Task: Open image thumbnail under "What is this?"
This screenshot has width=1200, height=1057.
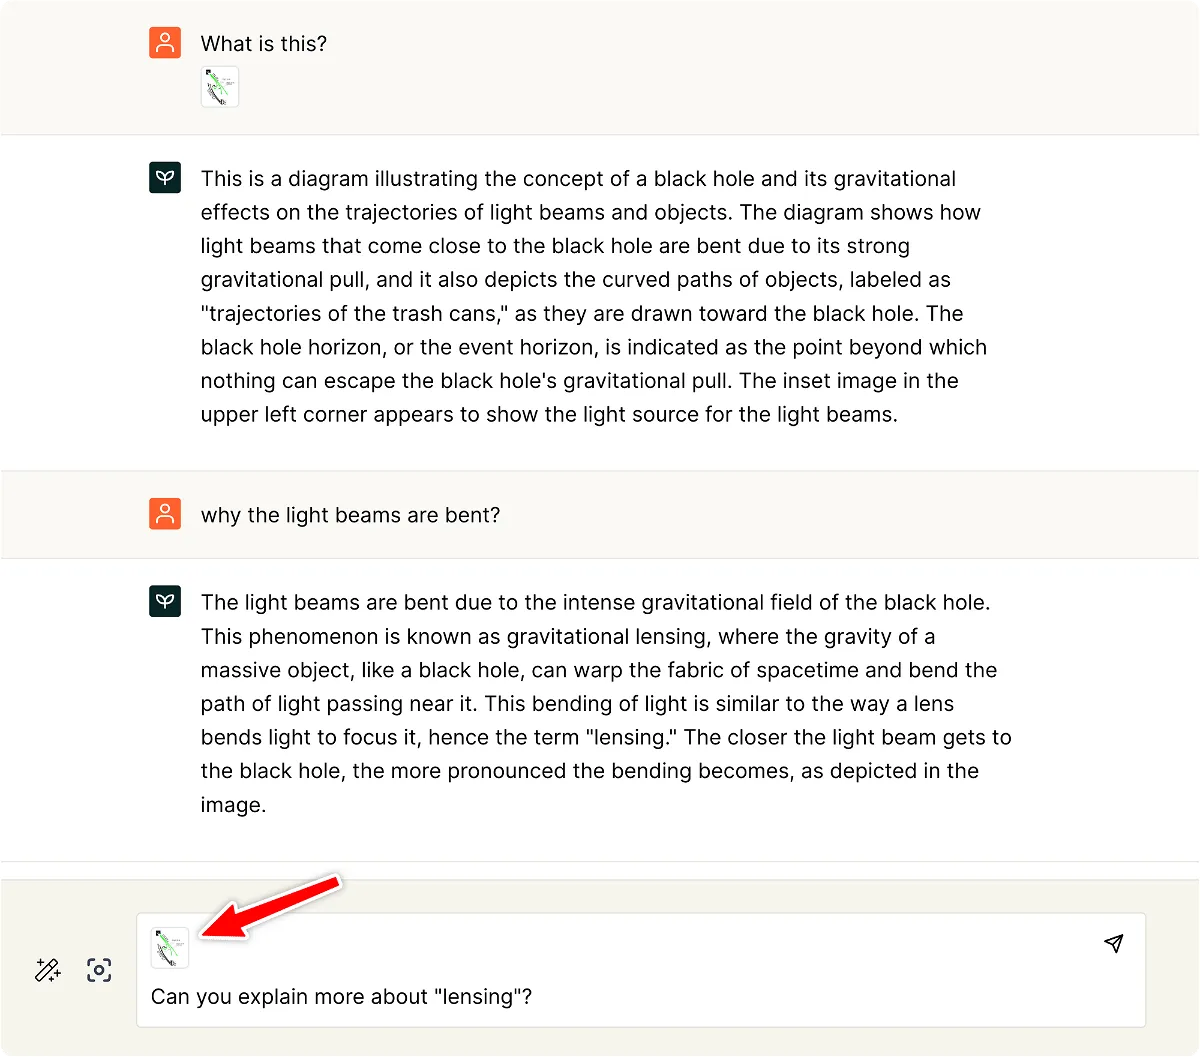Action: (220, 87)
